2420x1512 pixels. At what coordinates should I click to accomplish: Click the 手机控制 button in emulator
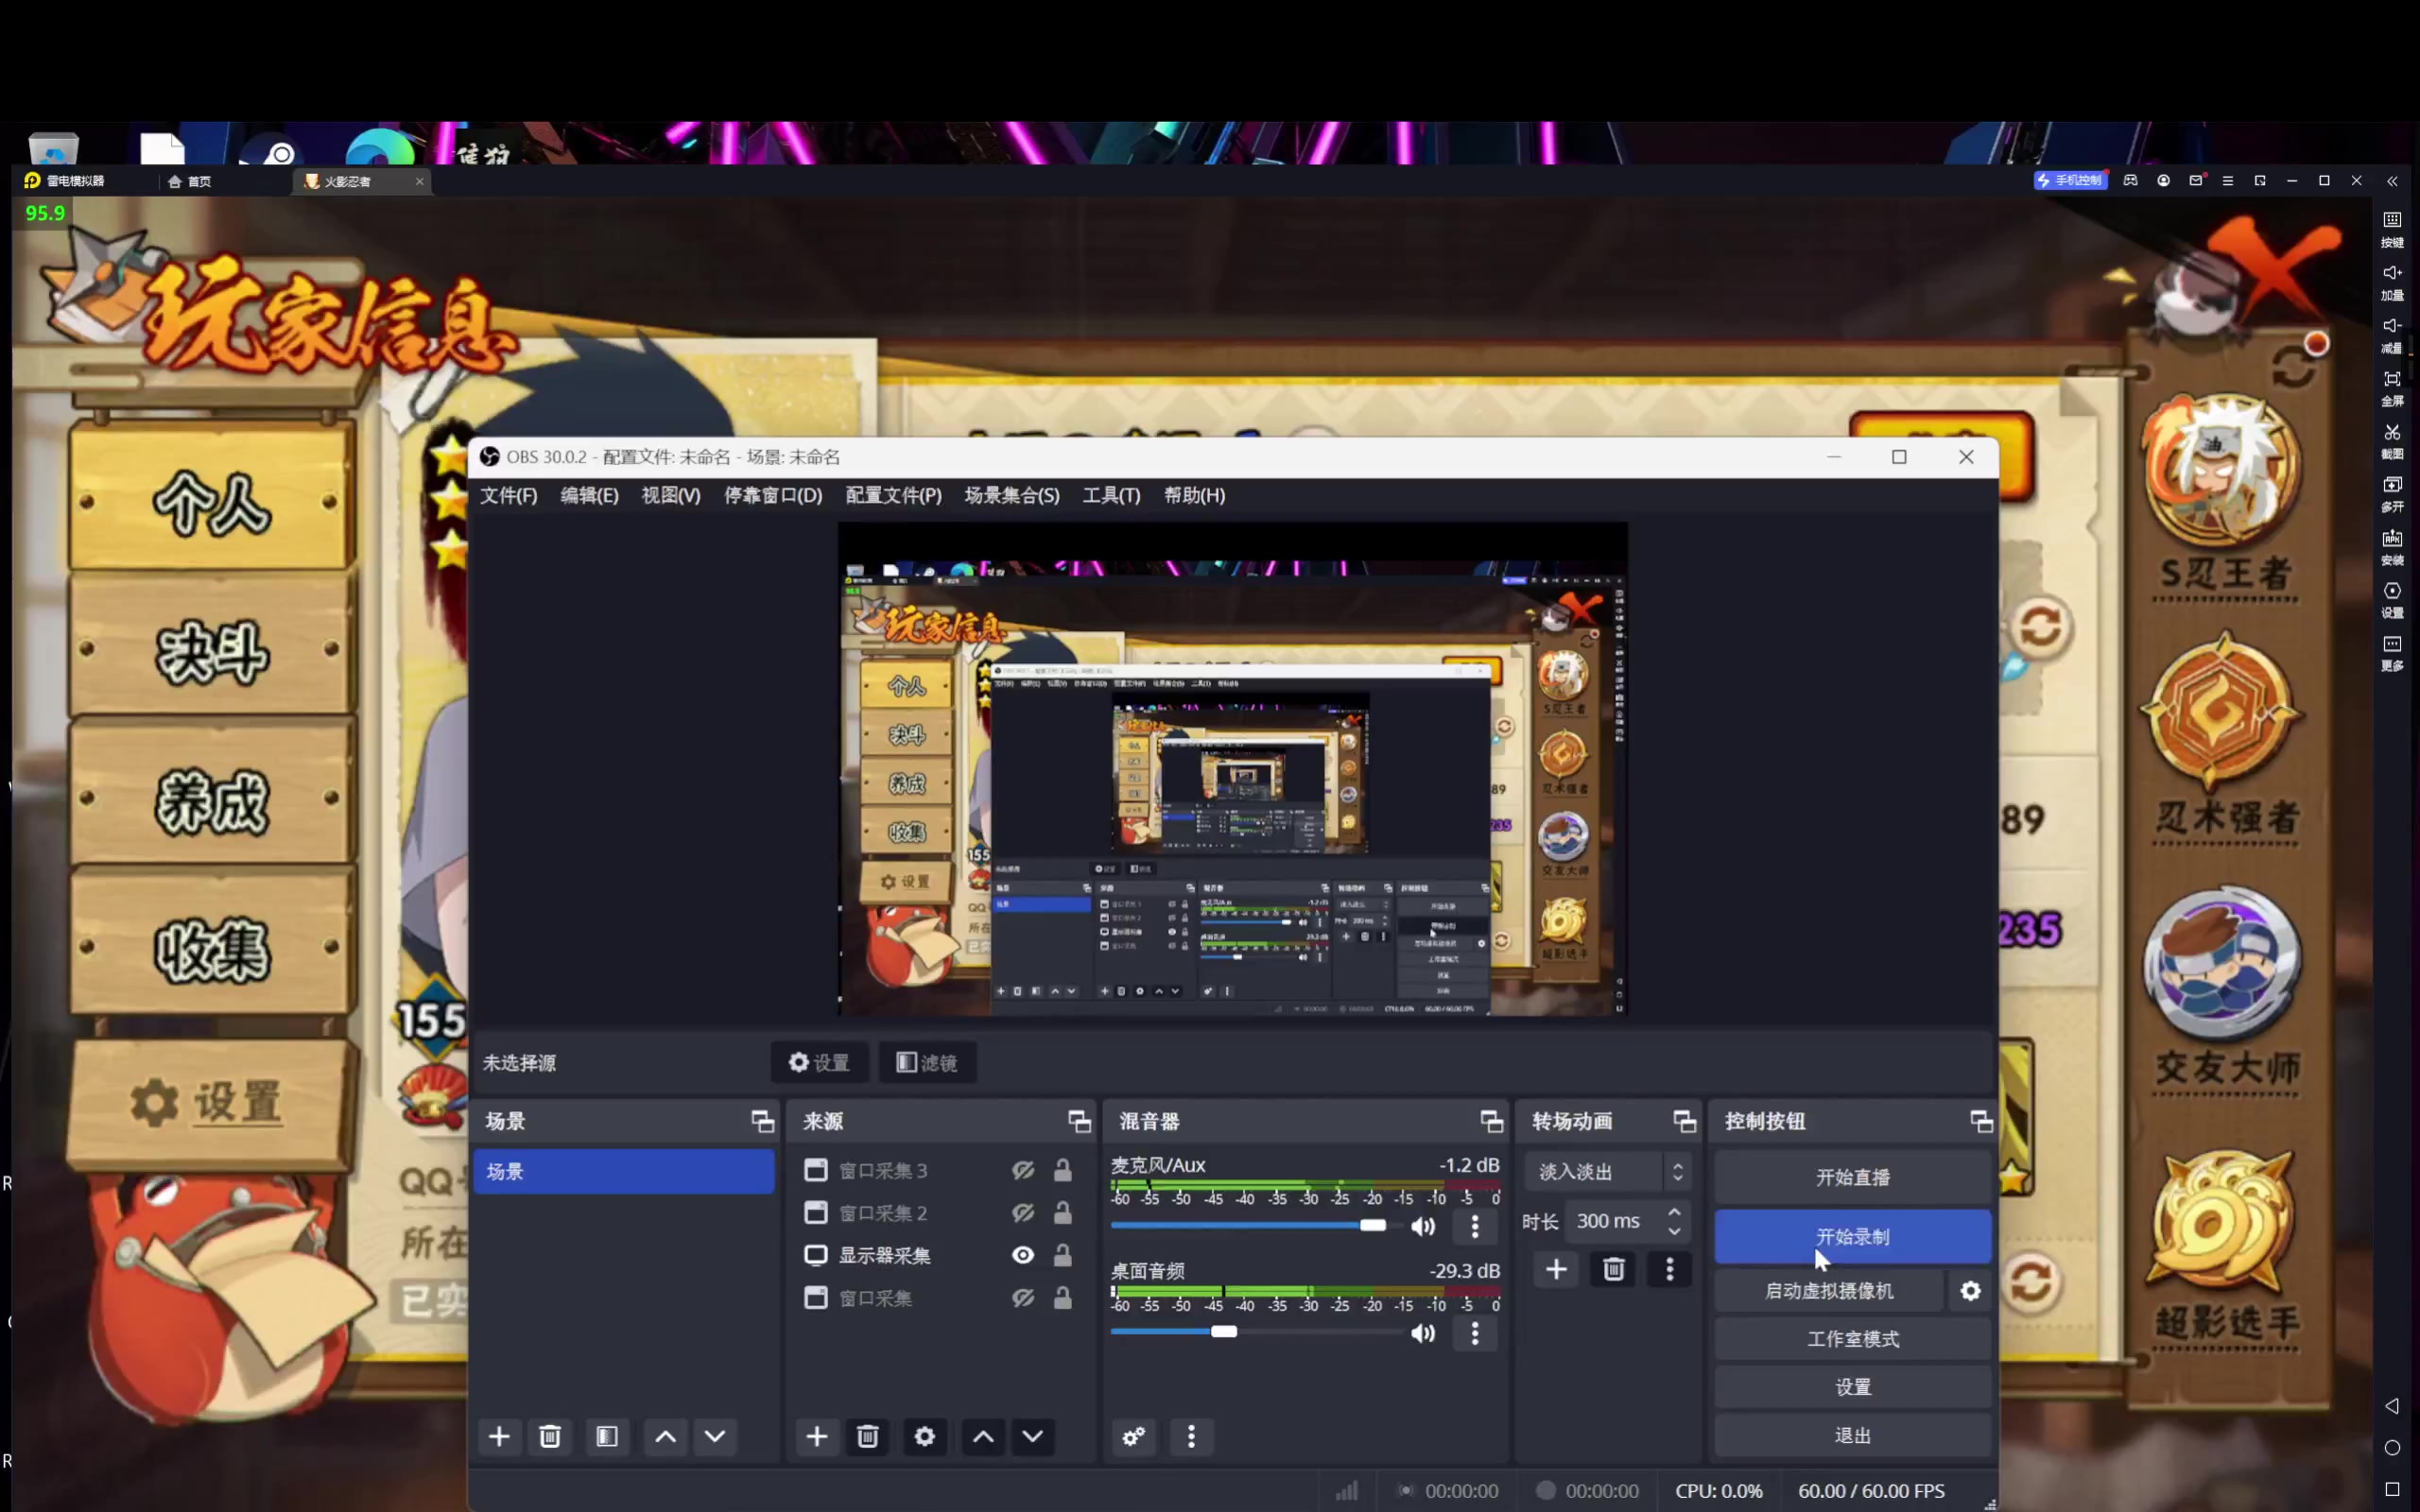[x=2071, y=181]
